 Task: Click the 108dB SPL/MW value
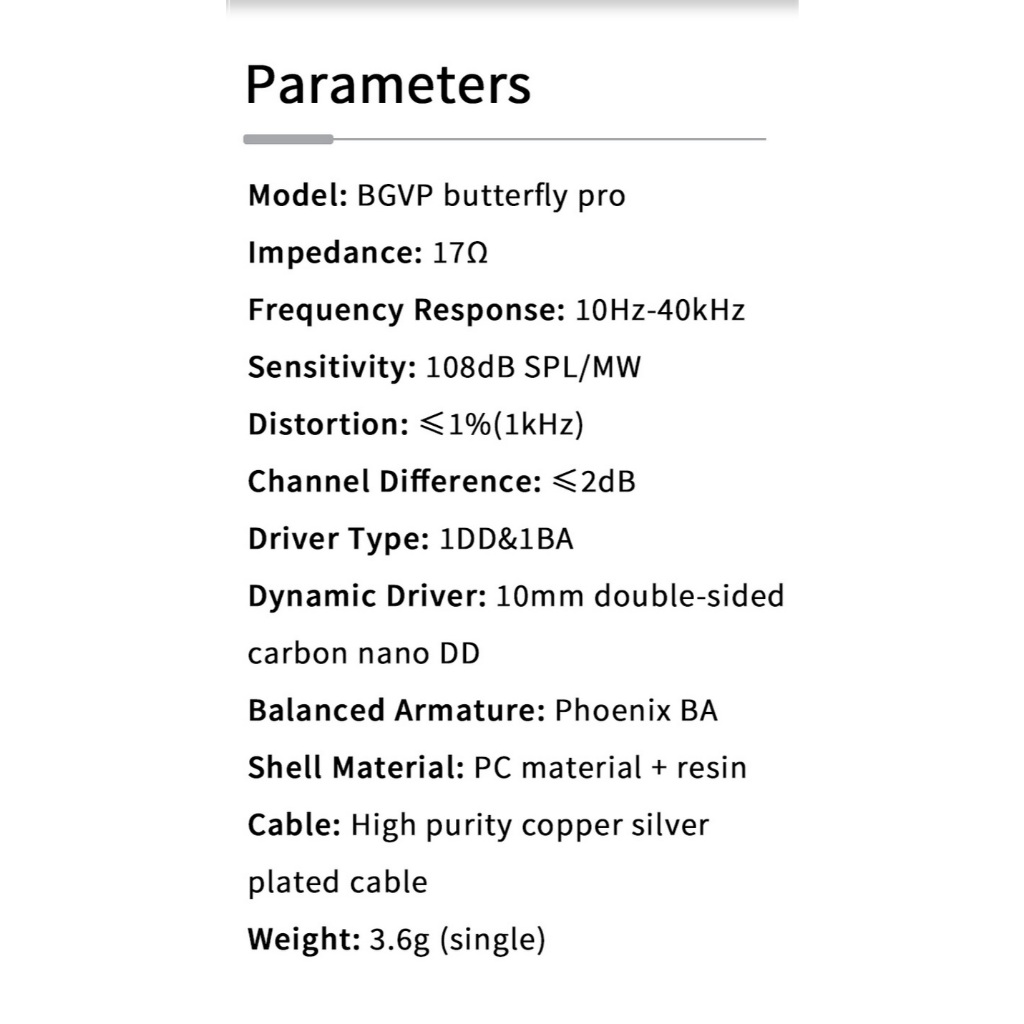[533, 367]
